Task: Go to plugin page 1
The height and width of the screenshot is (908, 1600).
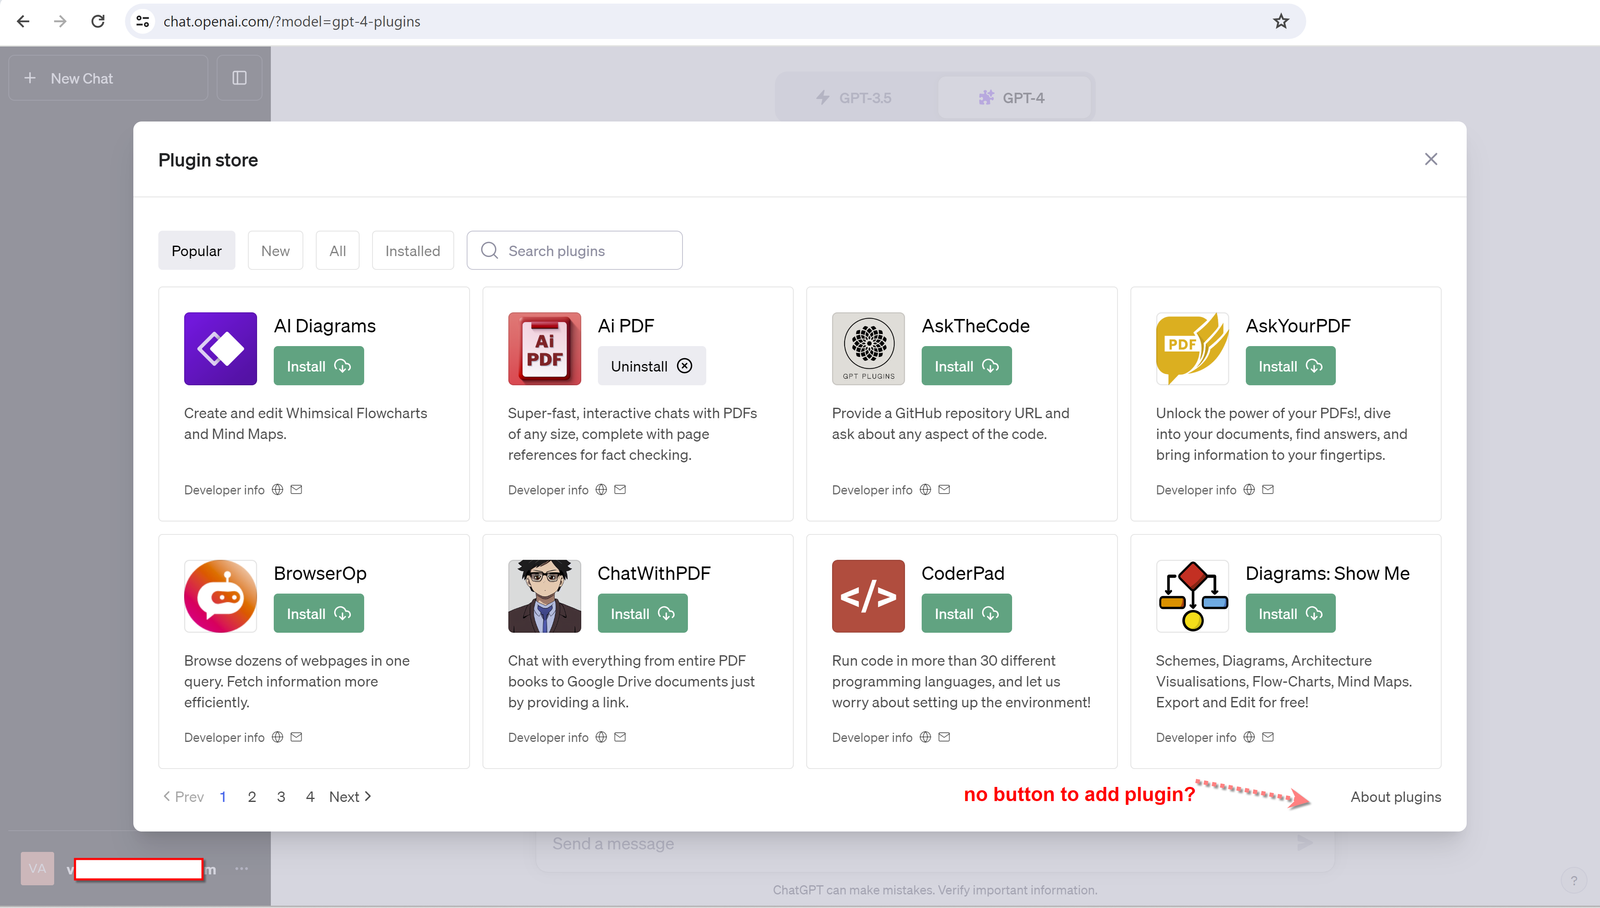Action: (223, 797)
